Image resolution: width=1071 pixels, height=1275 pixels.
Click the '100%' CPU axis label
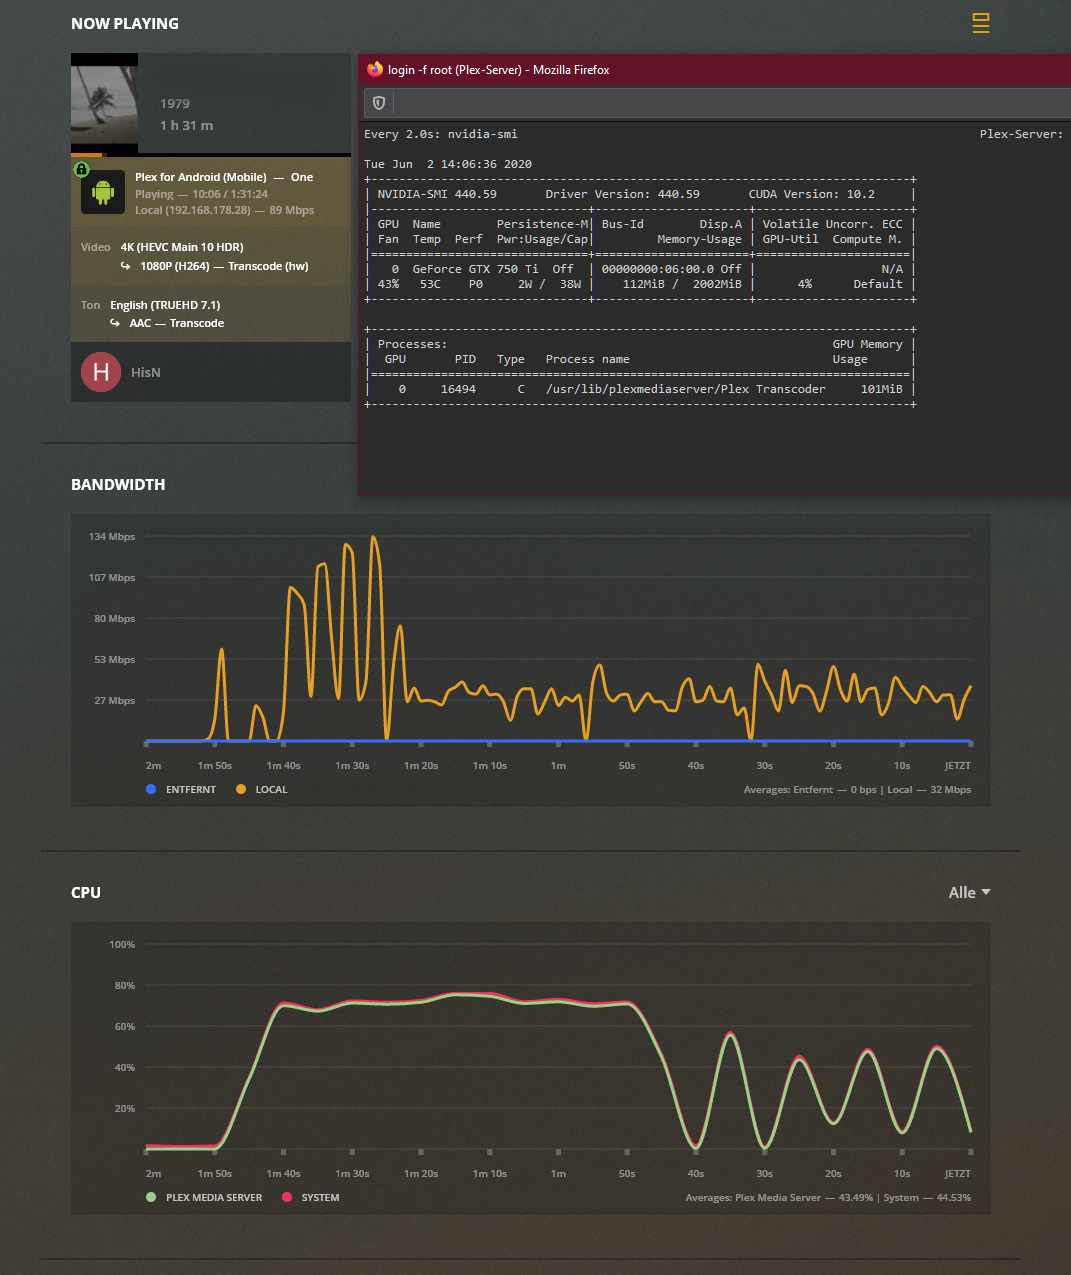pos(122,945)
